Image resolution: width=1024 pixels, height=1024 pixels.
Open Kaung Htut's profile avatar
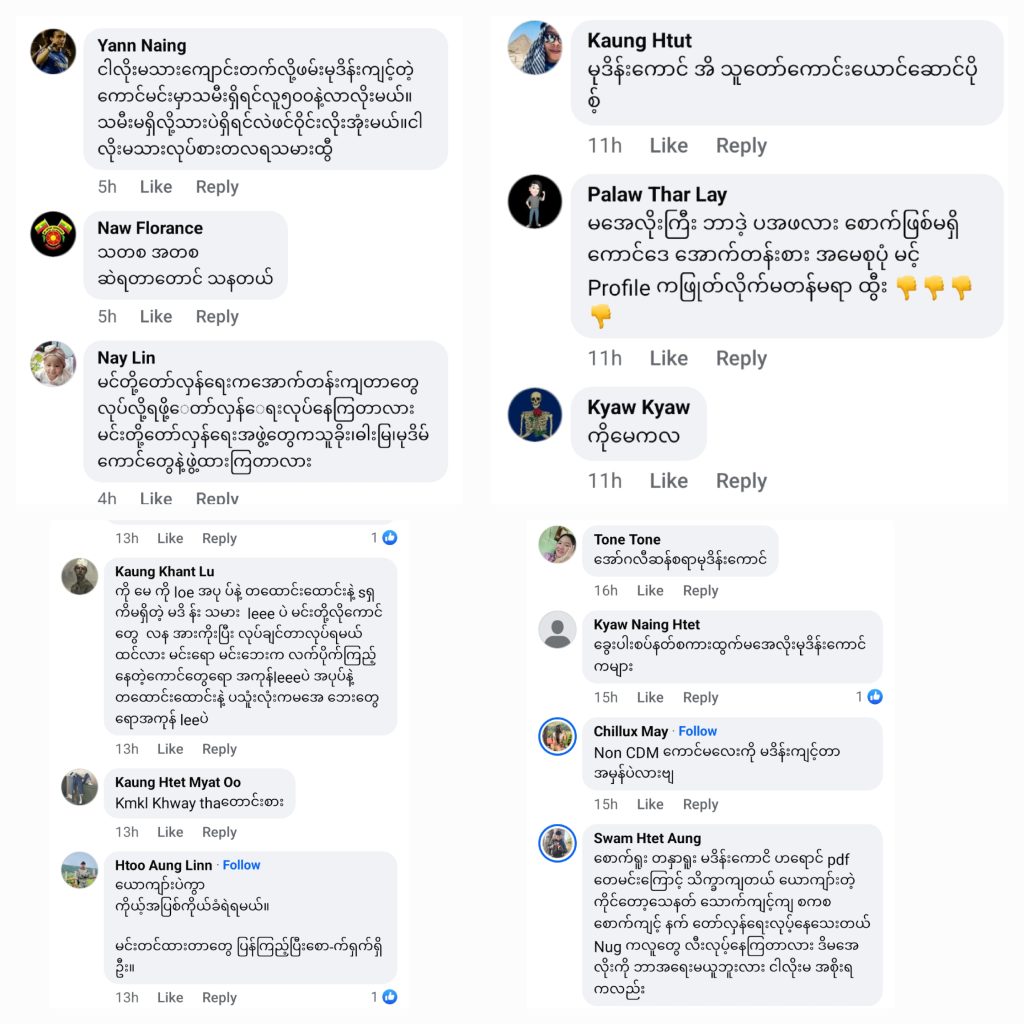[x=534, y=47]
